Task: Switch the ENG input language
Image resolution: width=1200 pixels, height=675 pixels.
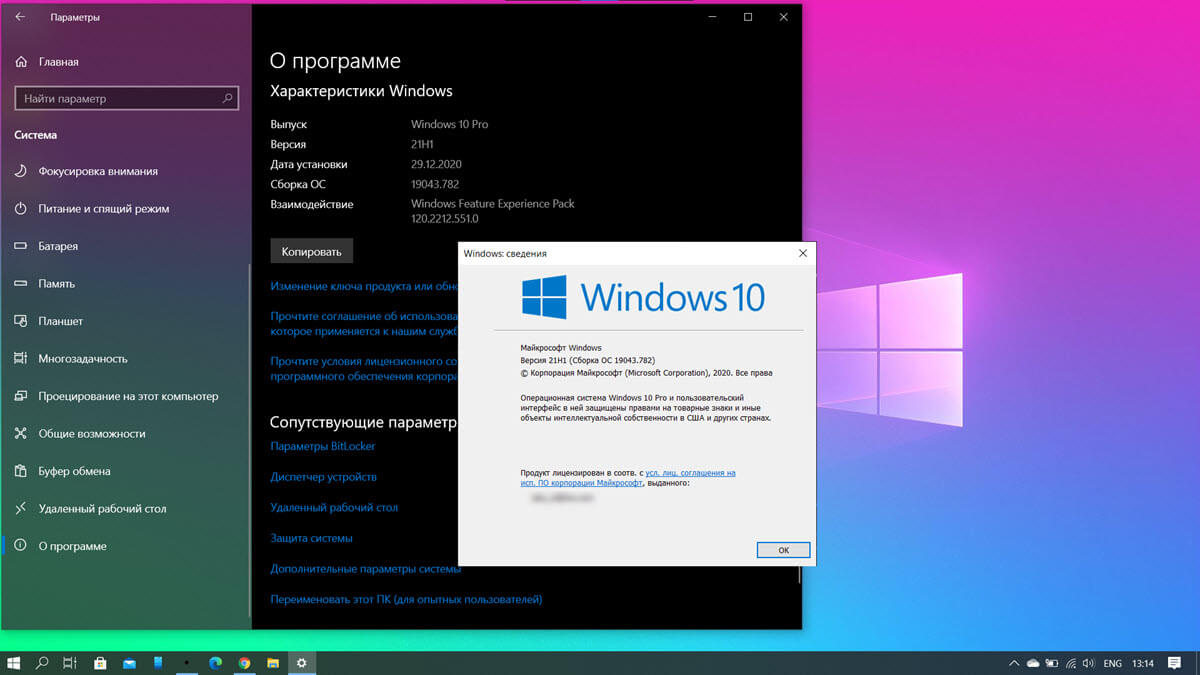Action: click(x=1112, y=664)
